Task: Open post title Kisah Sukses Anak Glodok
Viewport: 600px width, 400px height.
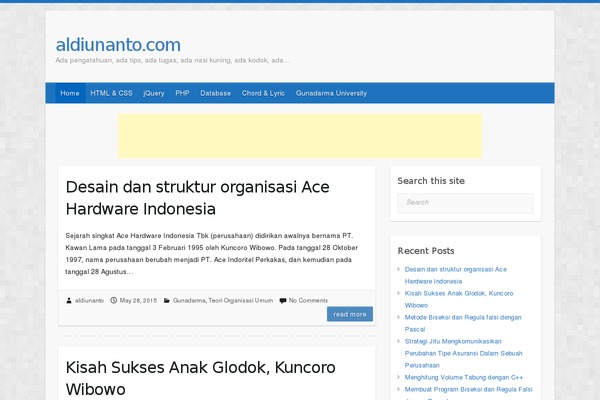Action: click(201, 378)
